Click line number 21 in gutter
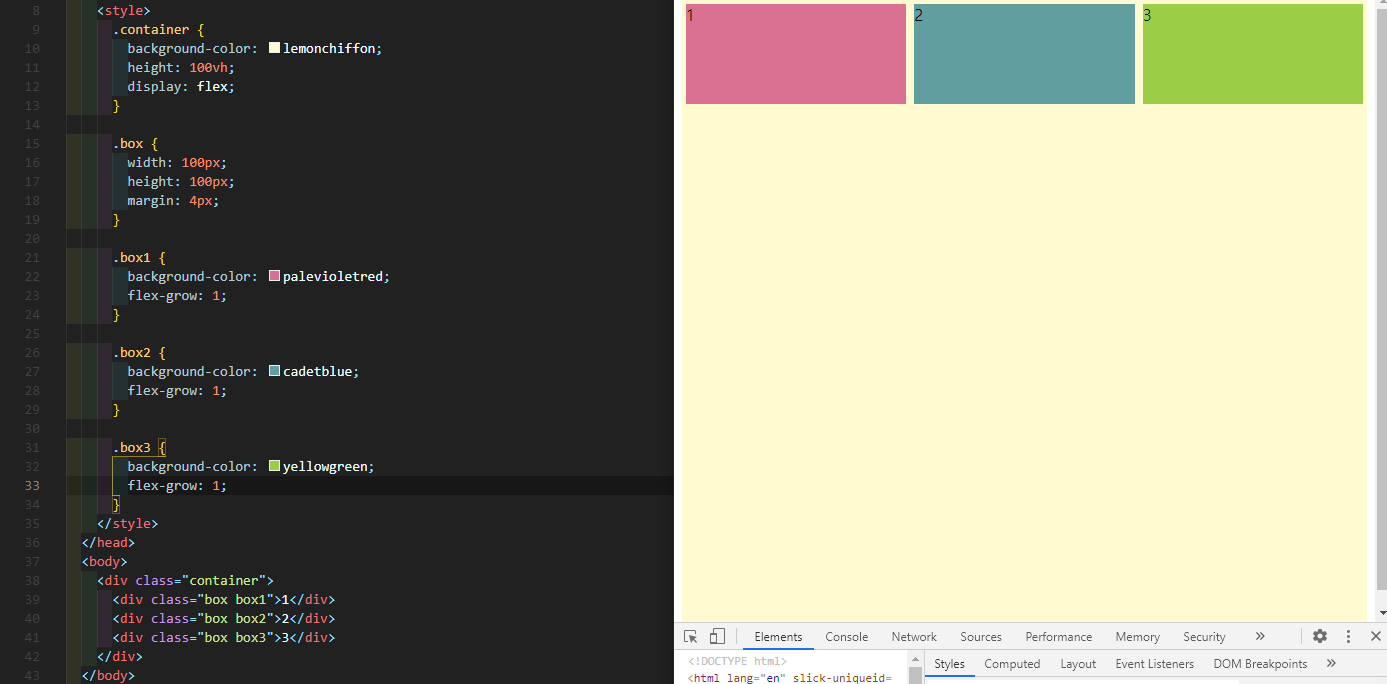1387x684 pixels. pyautogui.click(x=32, y=257)
